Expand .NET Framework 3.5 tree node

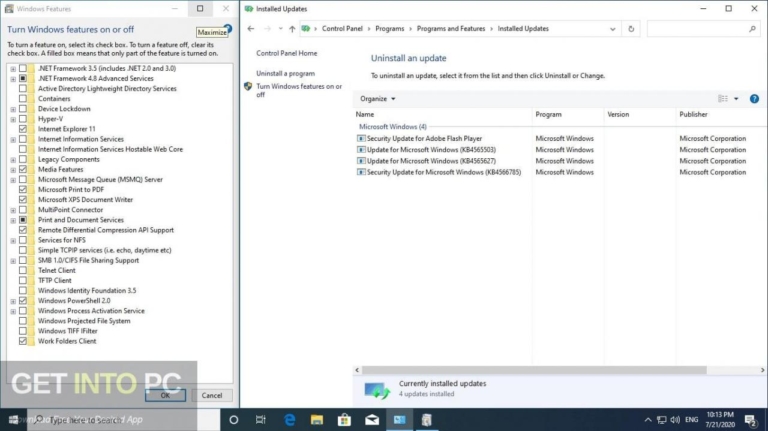[x=13, y=69]
